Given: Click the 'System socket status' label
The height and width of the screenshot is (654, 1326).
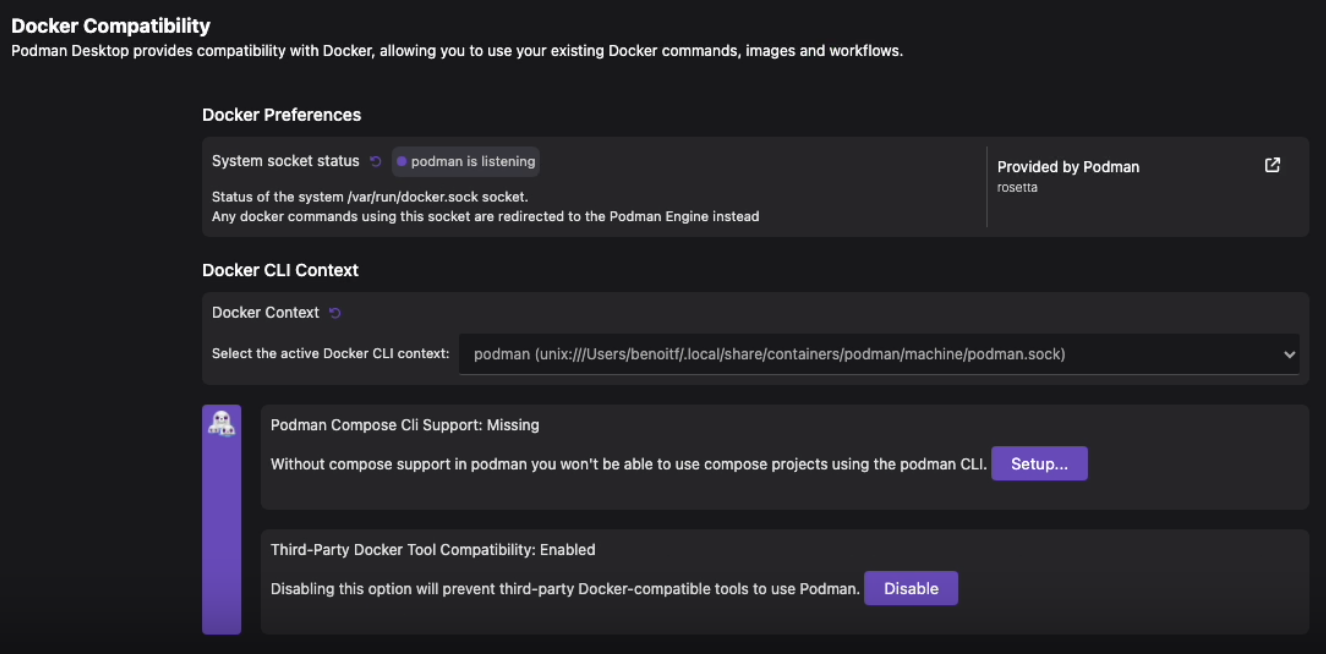Looking at the screenshot, I should (285, 161).
